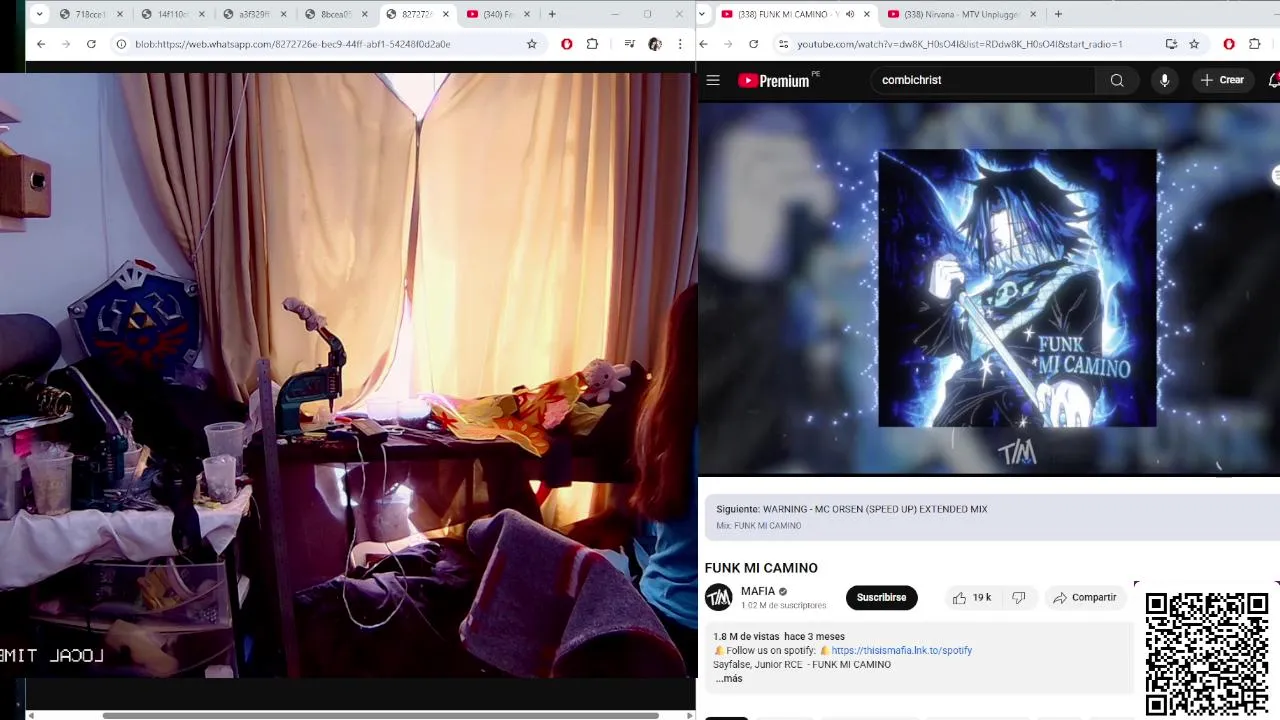1280x720 pixels.
Task: Click the Crear button
Action: point(1222,80)
